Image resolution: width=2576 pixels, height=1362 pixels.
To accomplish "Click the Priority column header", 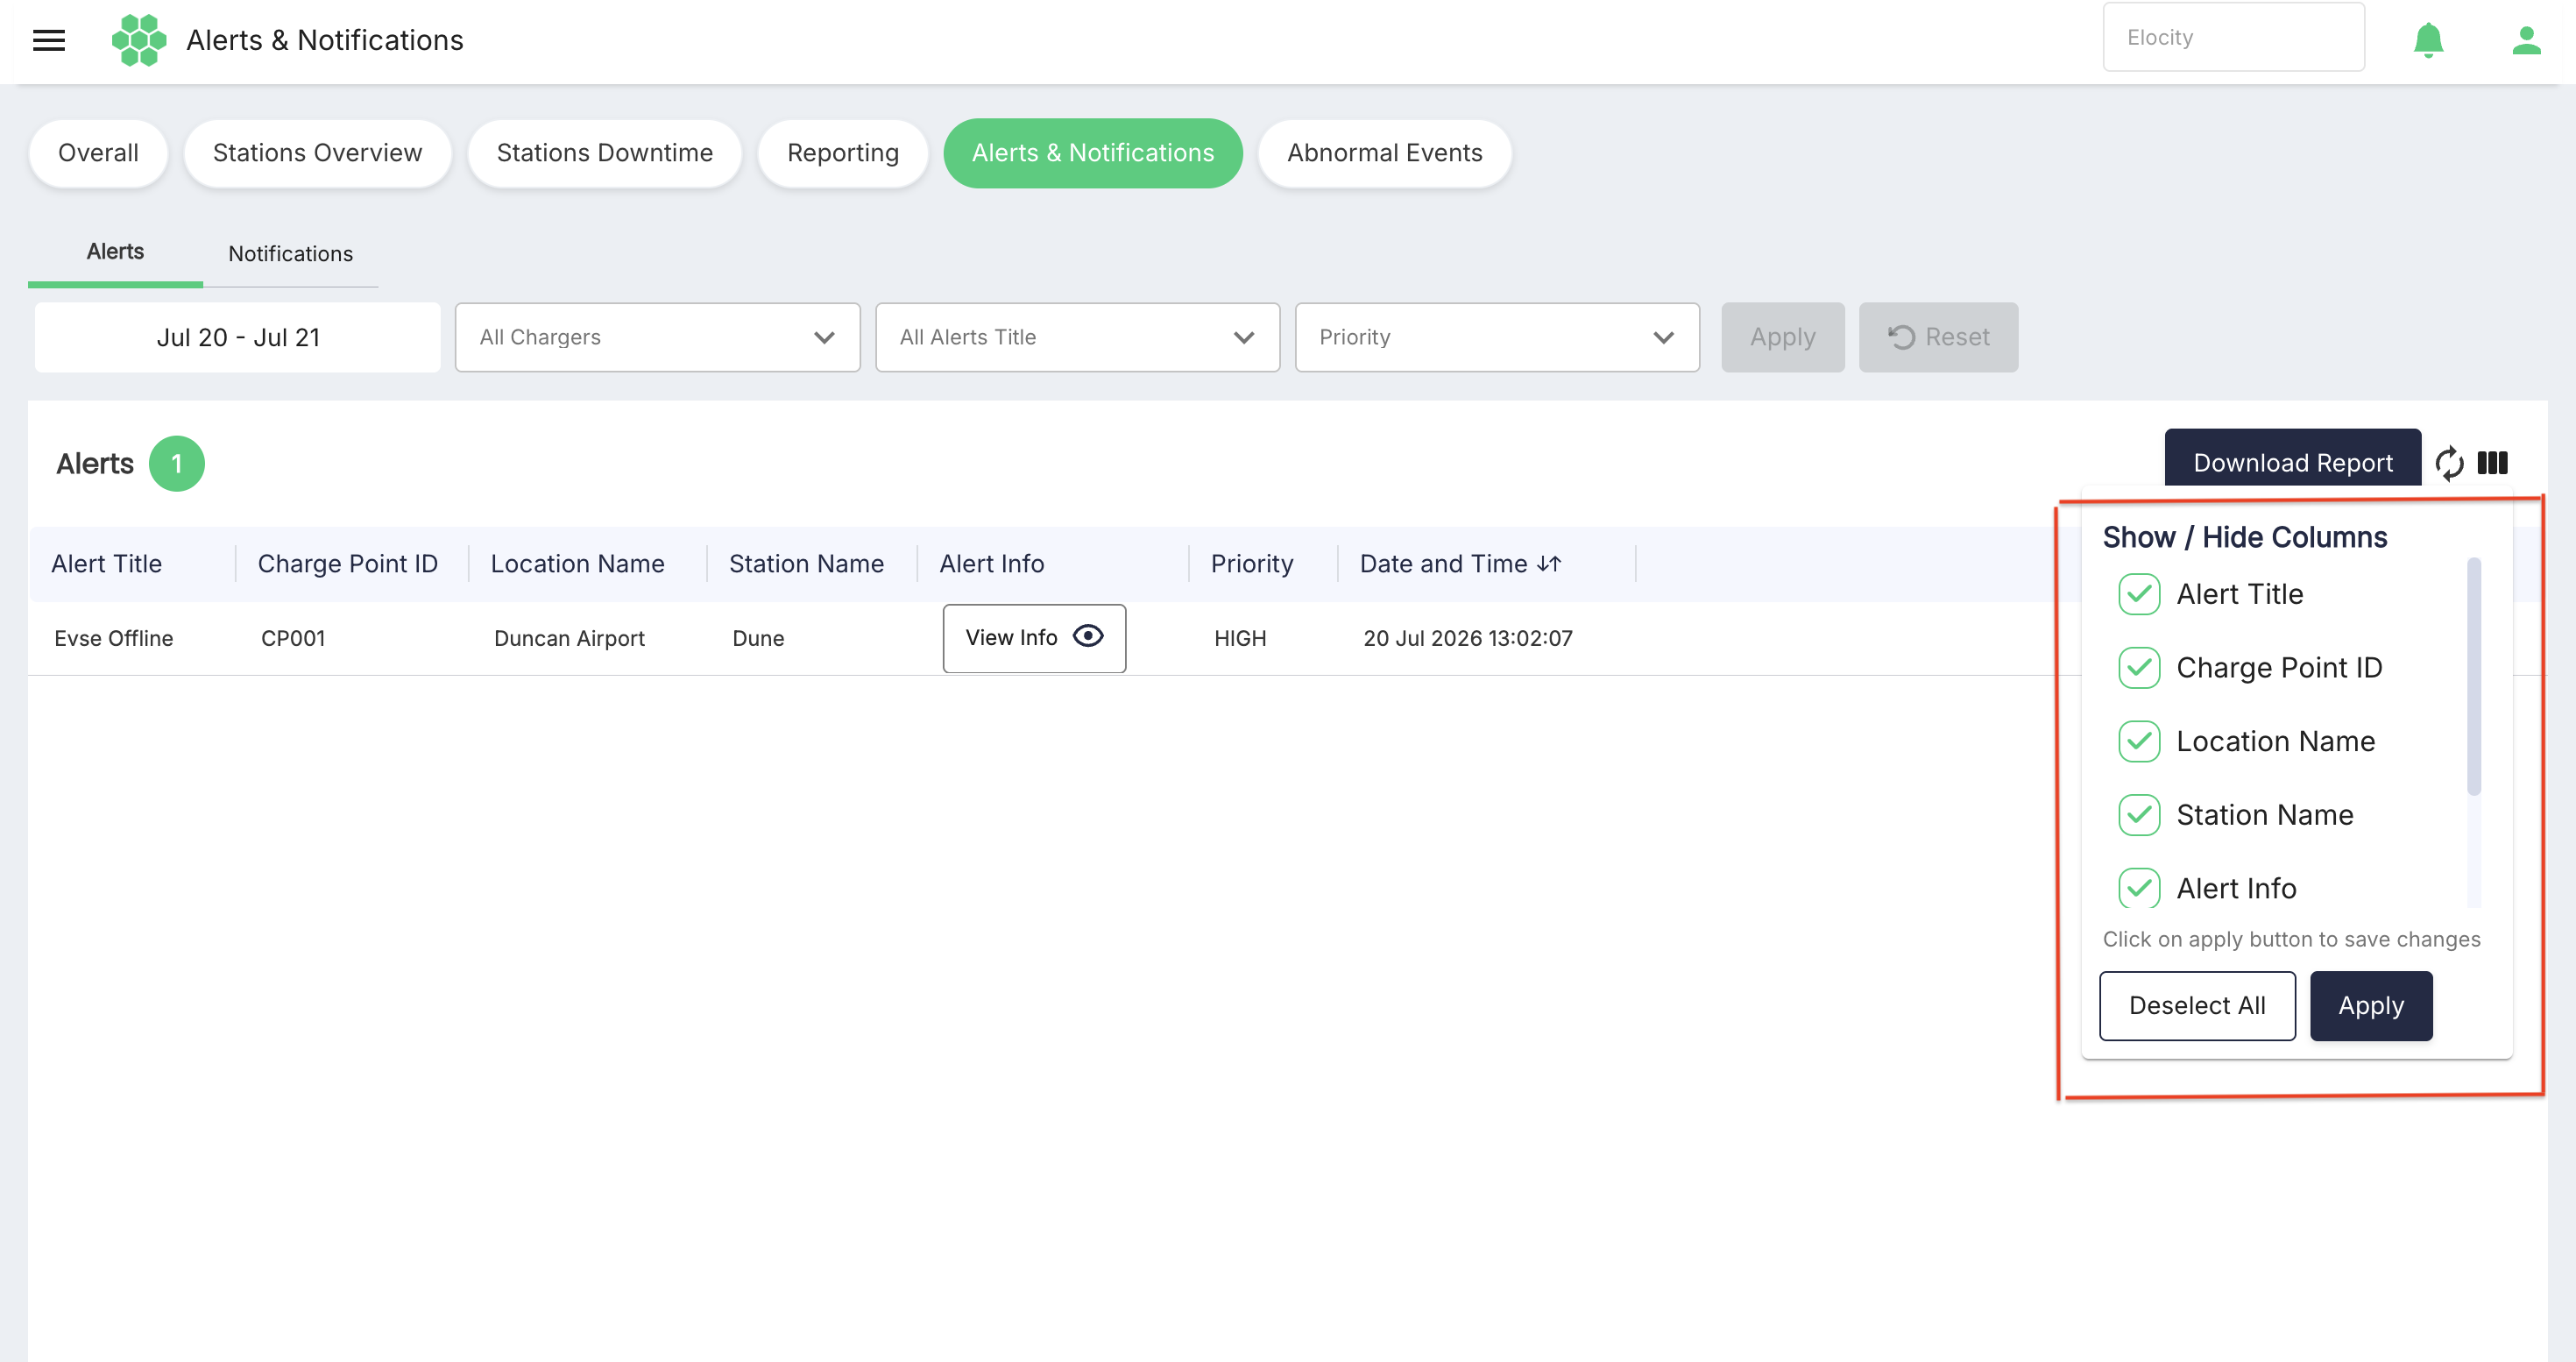I will tap(1251, 564).
